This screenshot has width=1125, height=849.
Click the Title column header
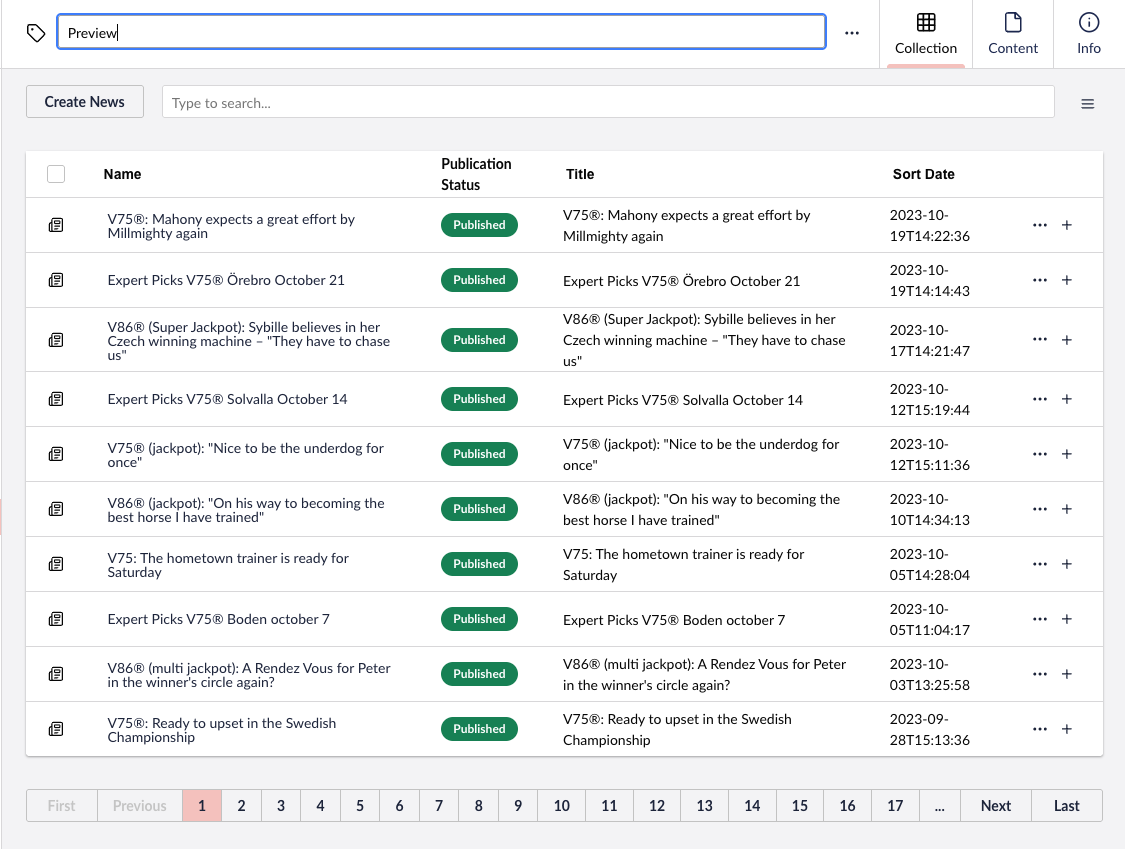(x=580, y=174)
